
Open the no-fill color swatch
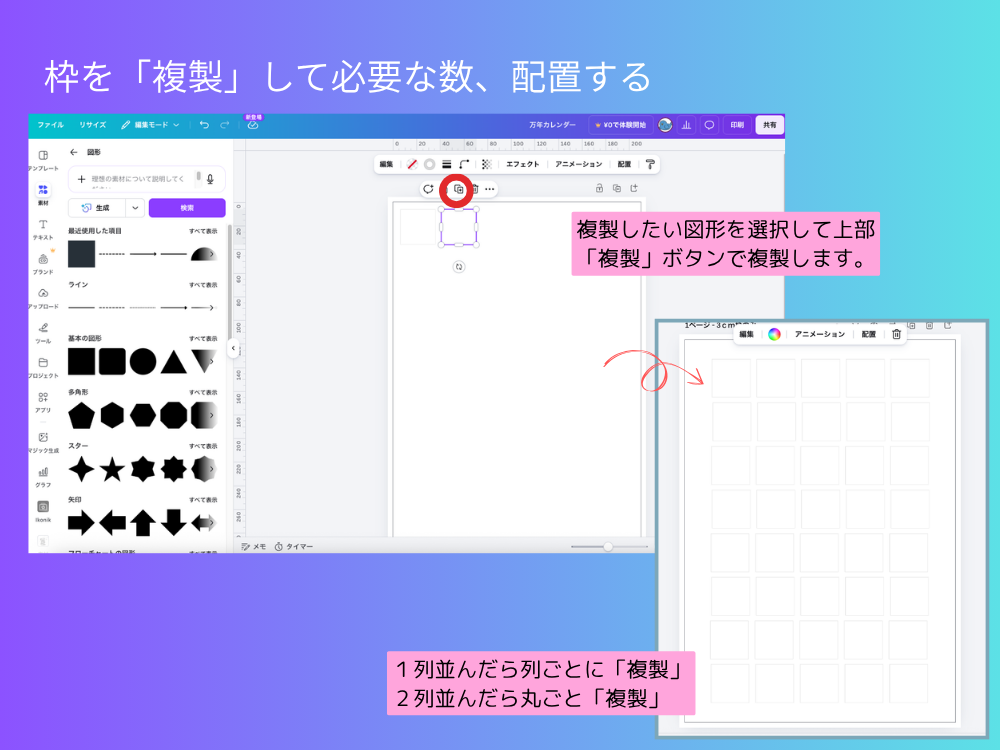pyautogui.click(x=412, y=165)
